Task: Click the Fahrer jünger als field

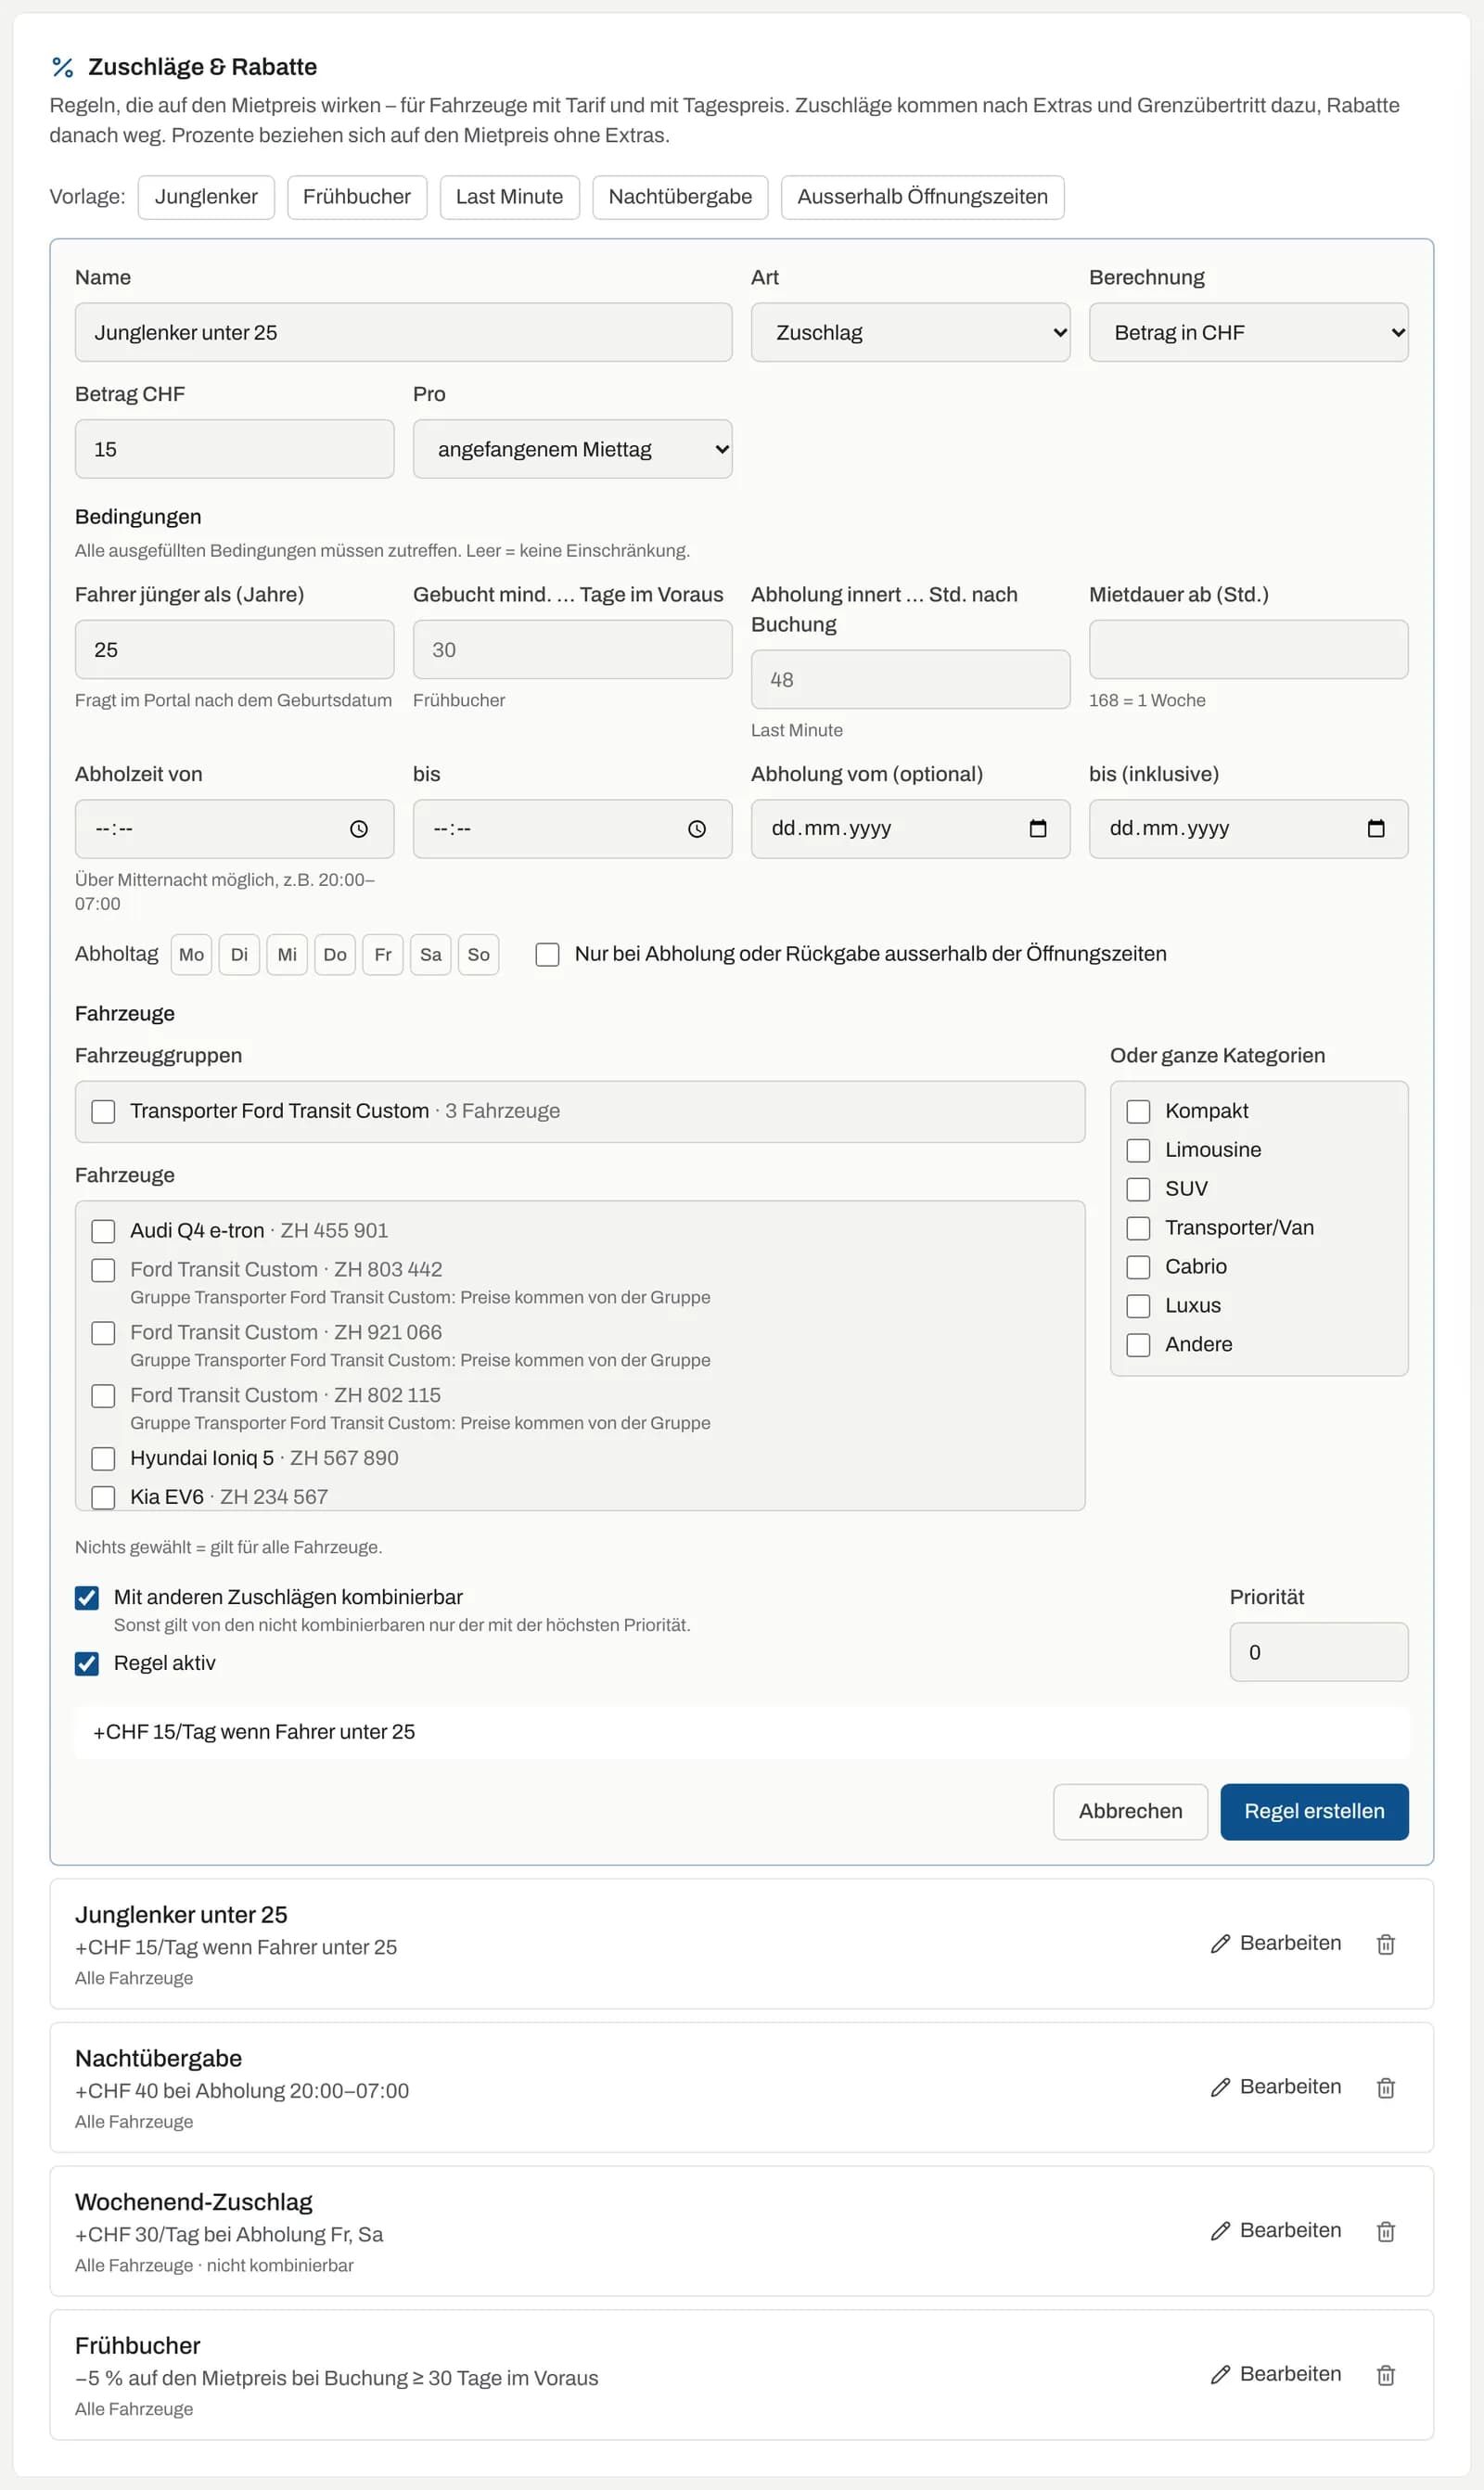Action: [234, 650]
